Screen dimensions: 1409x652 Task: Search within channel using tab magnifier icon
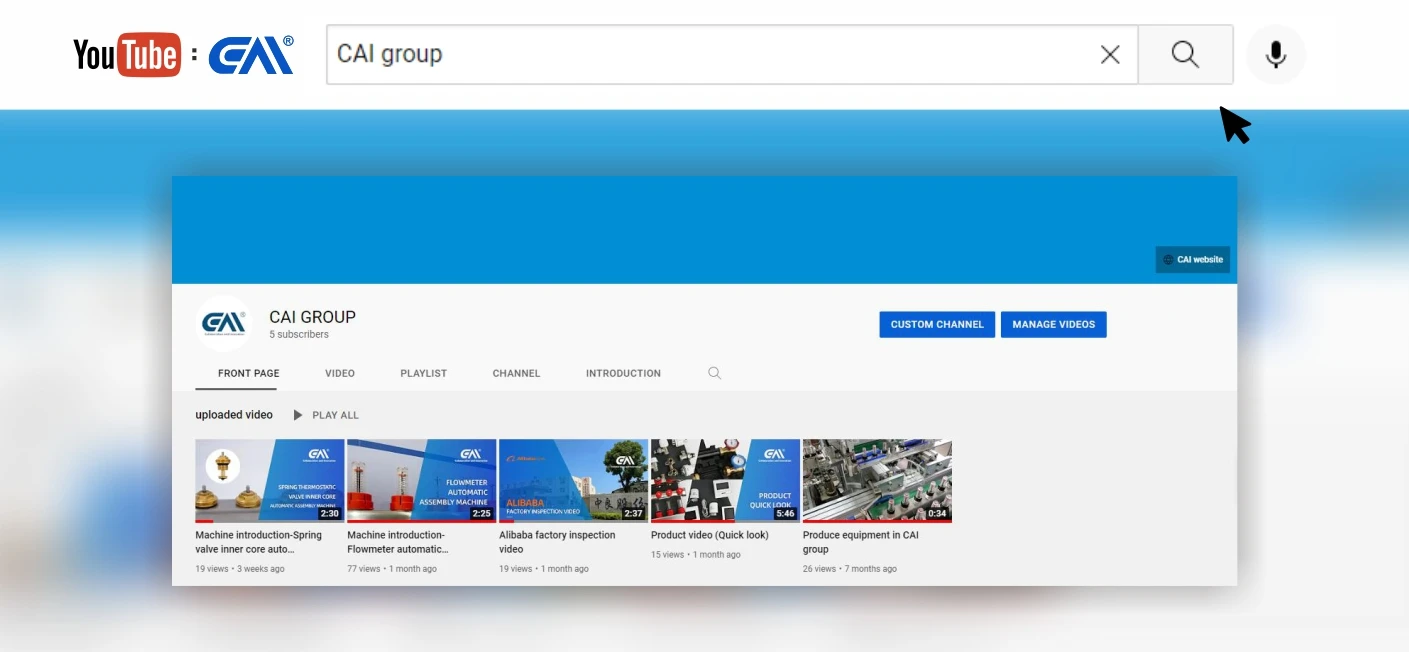714,373
